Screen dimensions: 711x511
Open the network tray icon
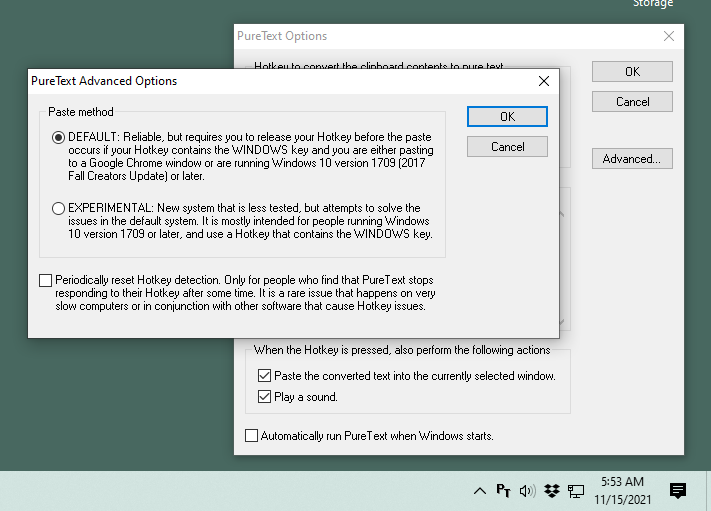[x=576, y=491]
